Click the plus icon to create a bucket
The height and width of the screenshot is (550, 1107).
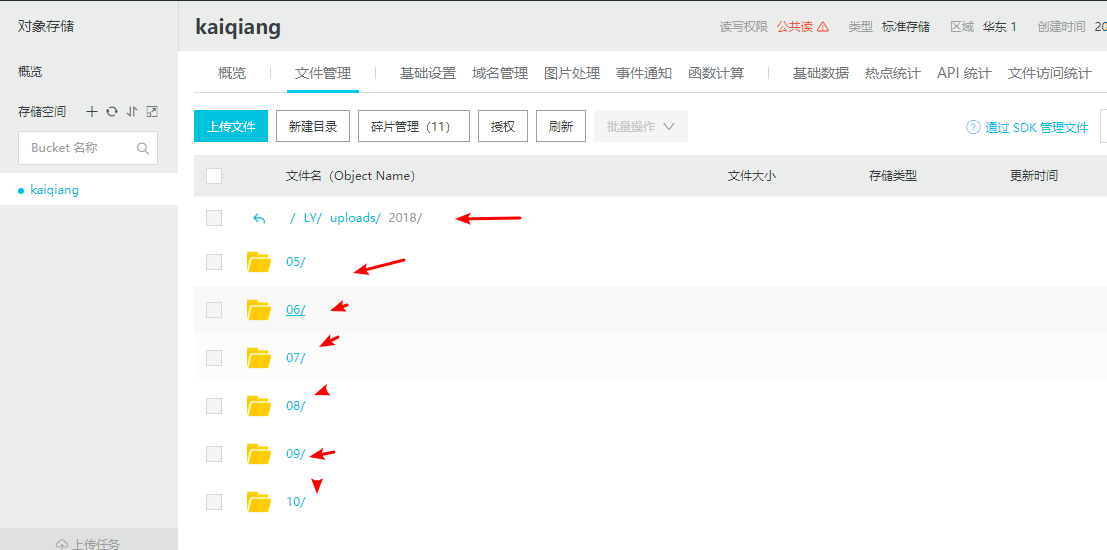pos(92,112)
